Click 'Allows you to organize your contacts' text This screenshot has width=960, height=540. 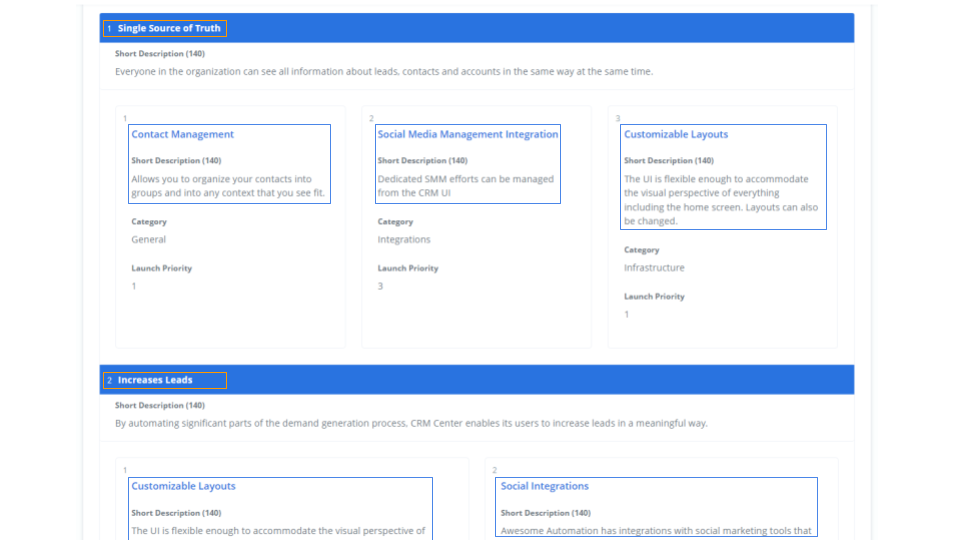click(228, 186)
